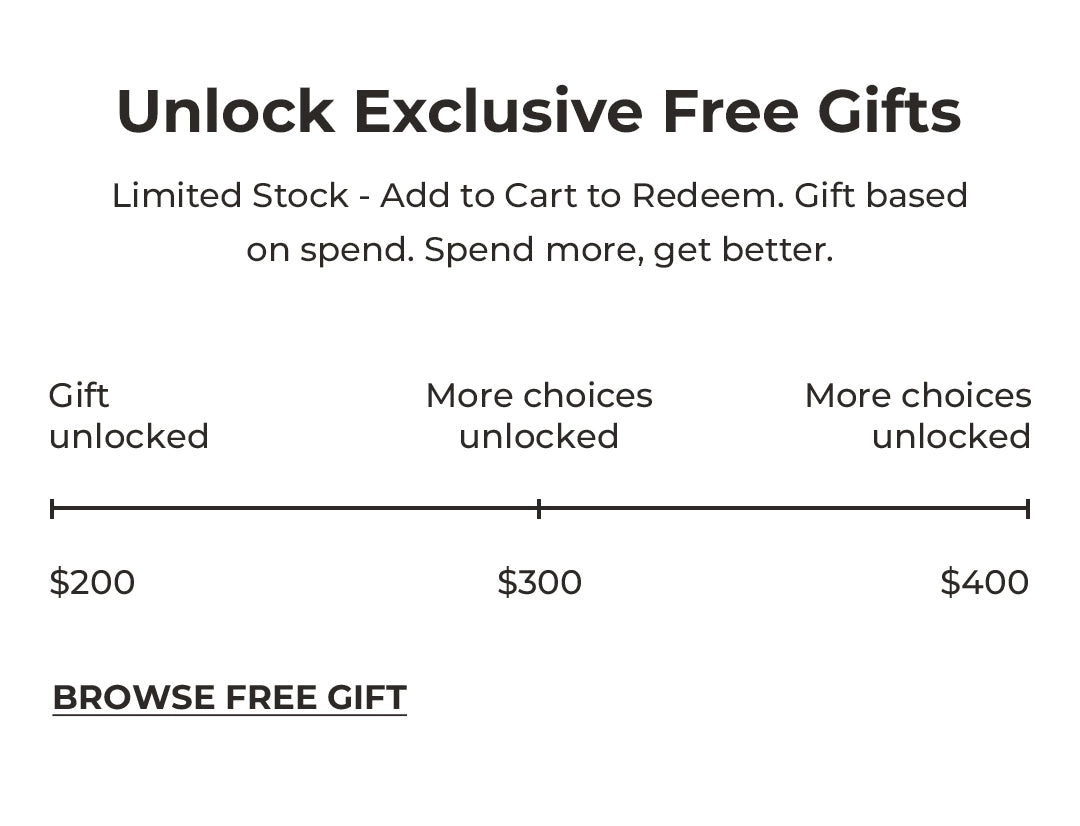The width and height of the screenshot is (1080, 826).
Task: Click the $400 threshold amount
Action: [984, 582]
